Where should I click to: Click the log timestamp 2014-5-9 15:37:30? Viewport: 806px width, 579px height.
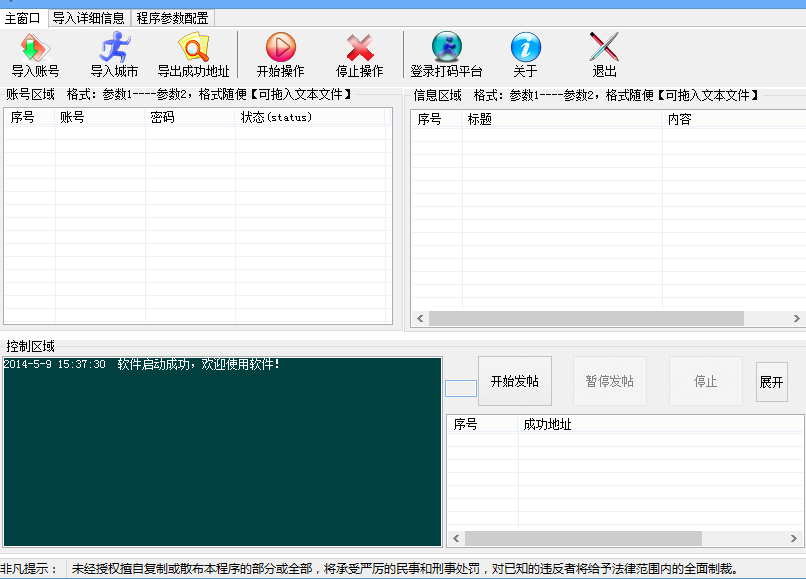[54, 364]
